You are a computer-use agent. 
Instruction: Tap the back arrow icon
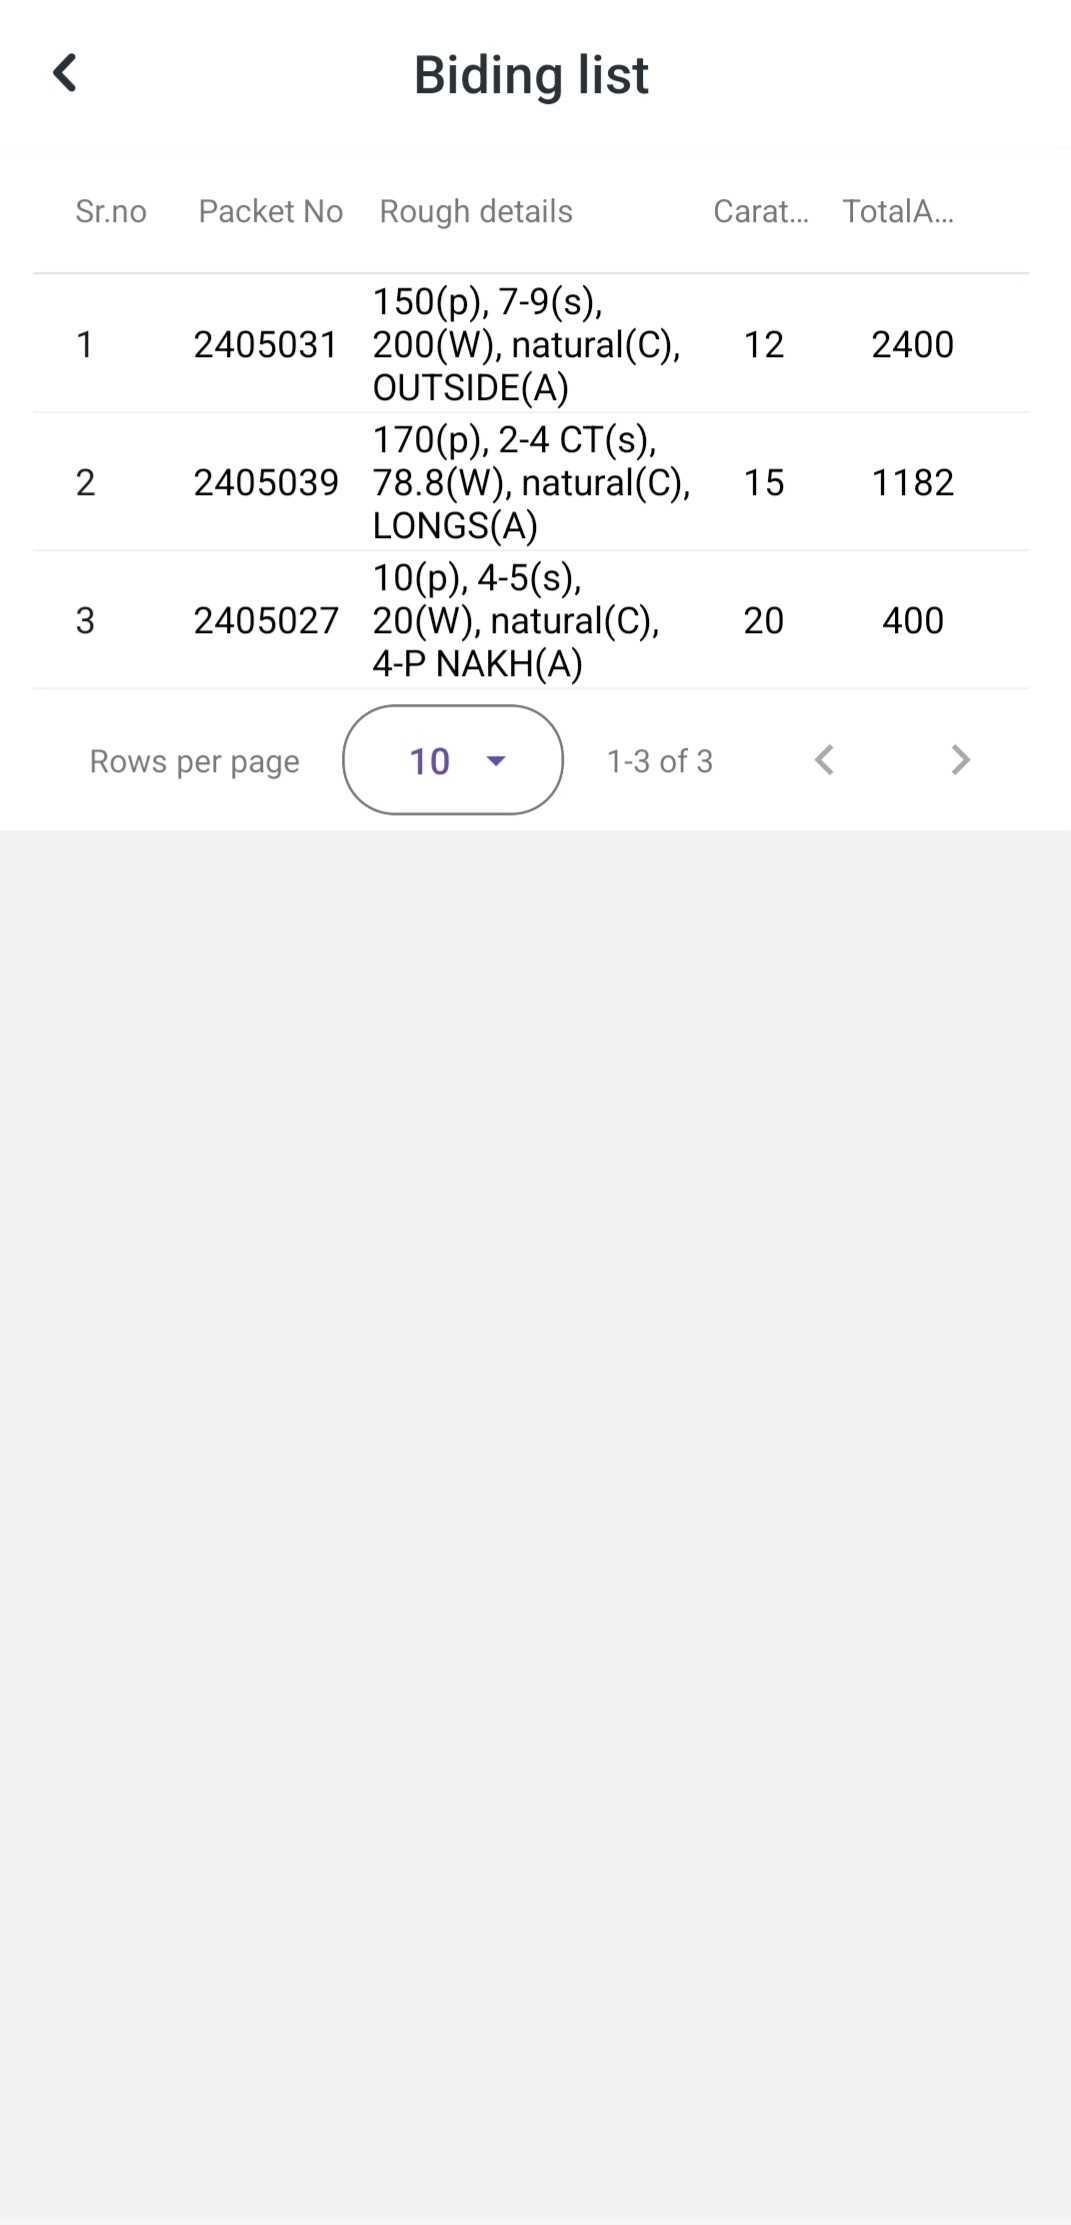[65, 73]
